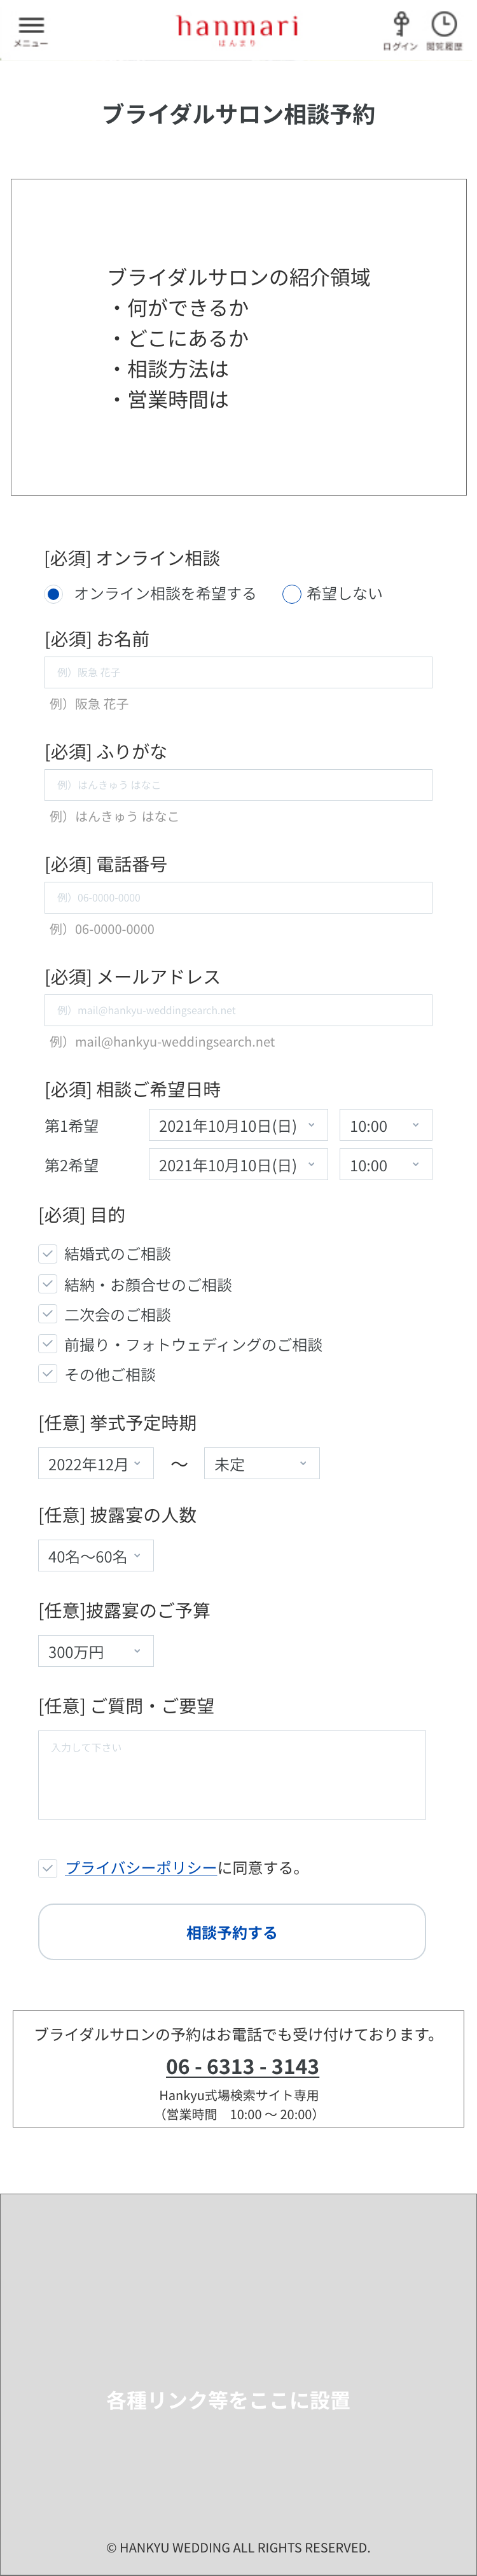Expand the 300万円 budget dropdown
The width and height of the screenshot is (477, 2576).
[96, 1651]
